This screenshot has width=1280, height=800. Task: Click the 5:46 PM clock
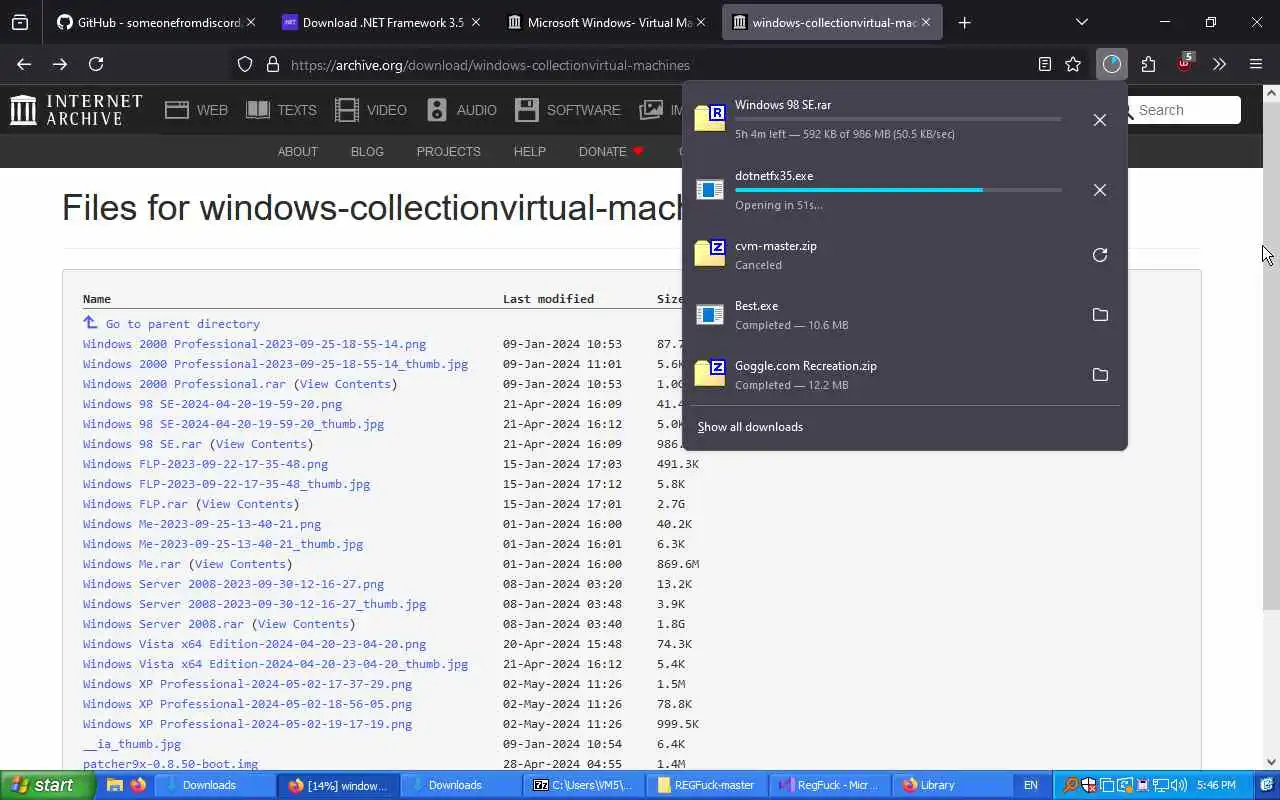1215,785
